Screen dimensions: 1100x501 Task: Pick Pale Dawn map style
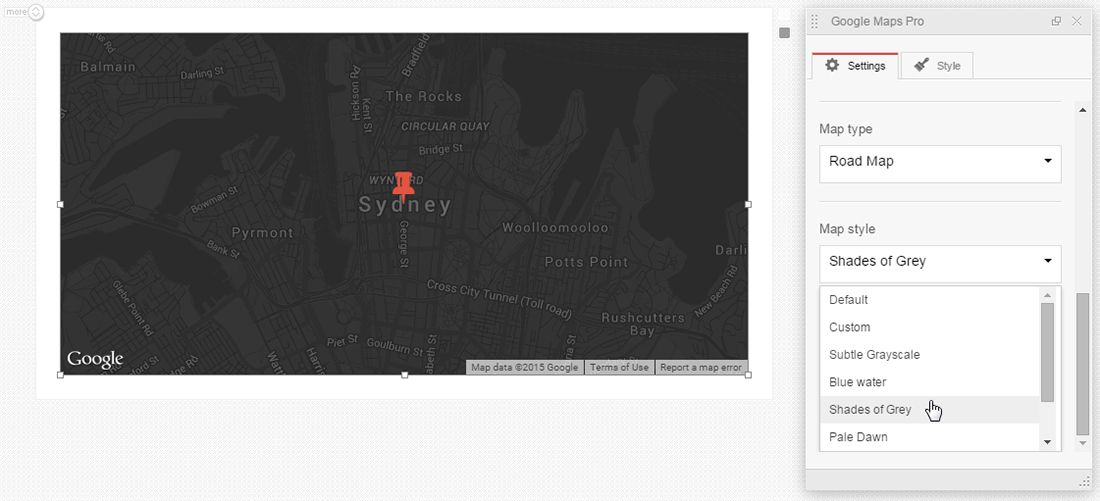coord(930,437)
